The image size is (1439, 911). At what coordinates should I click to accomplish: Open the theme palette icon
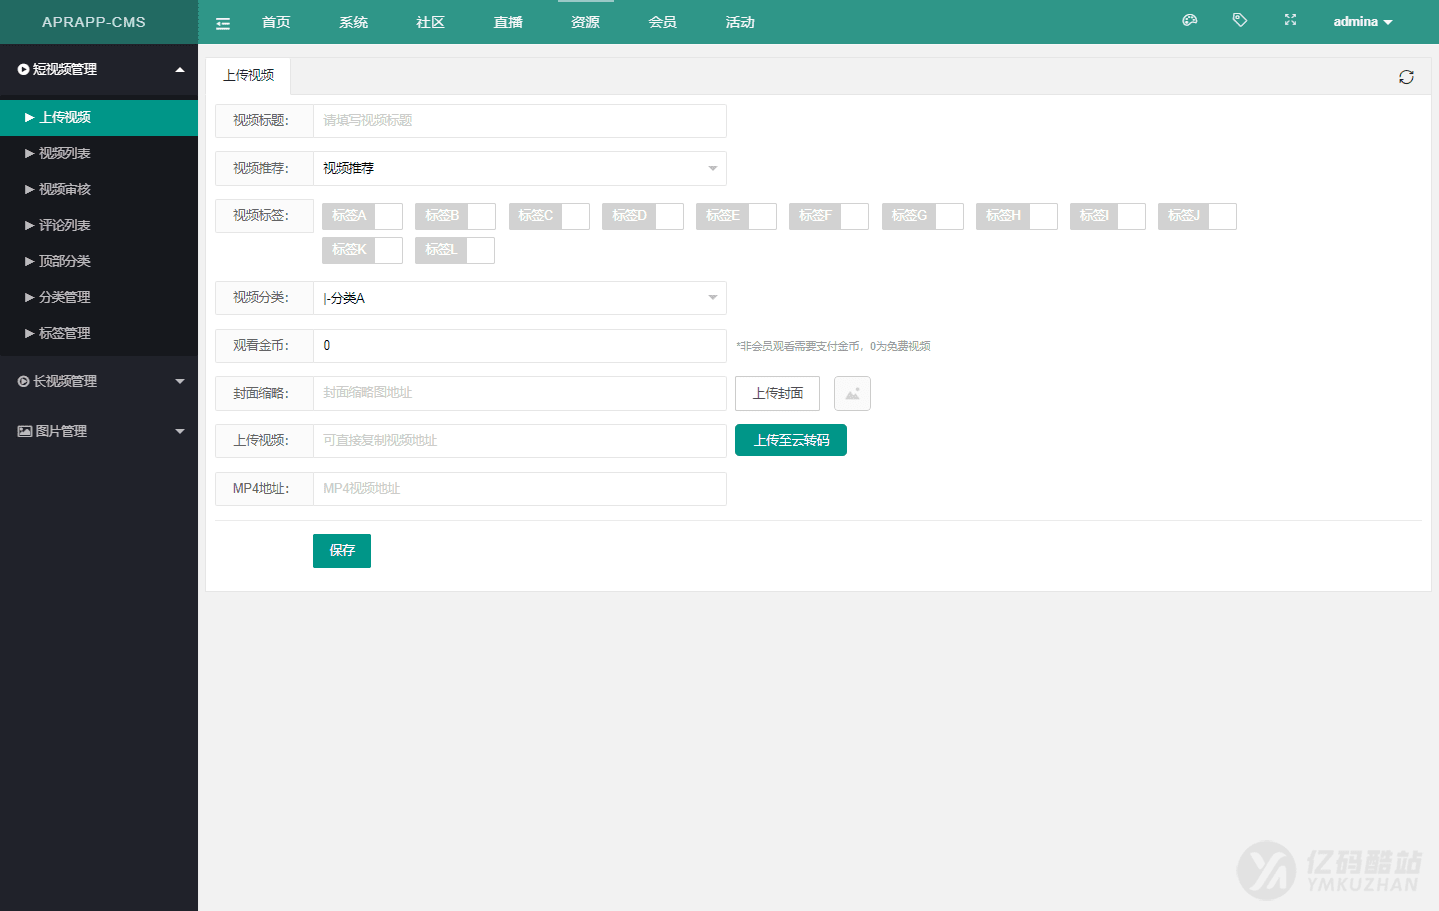click(1189, 20)
